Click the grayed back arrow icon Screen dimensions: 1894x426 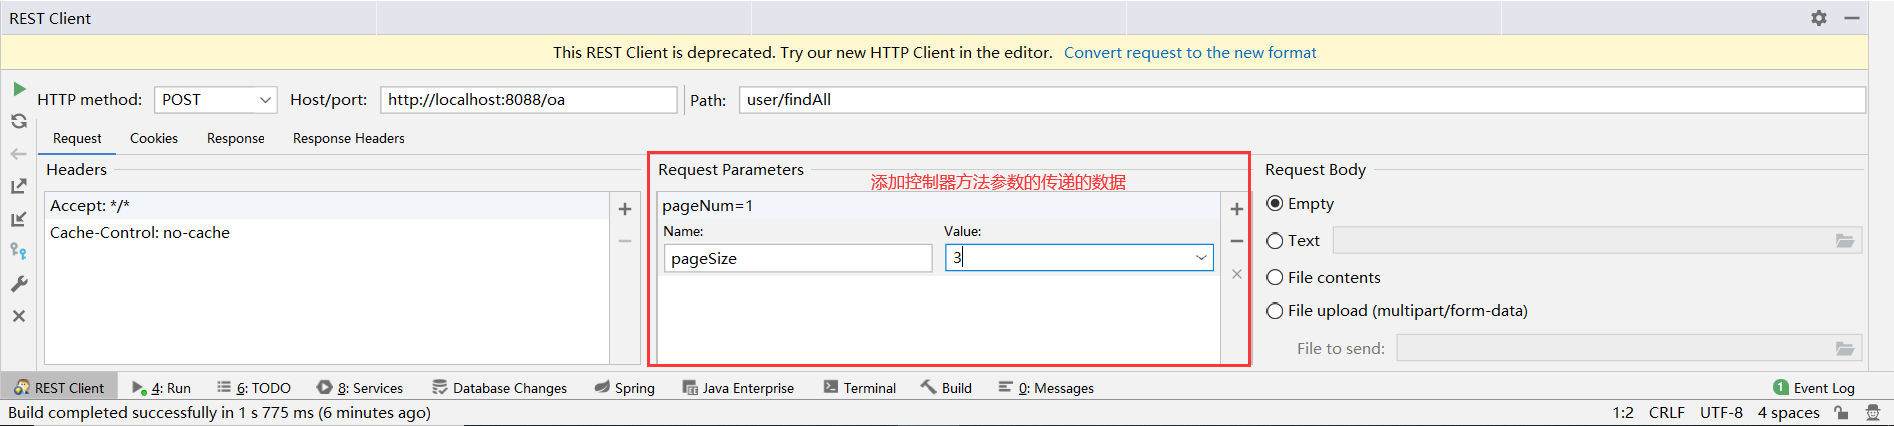tap(19, 154)
